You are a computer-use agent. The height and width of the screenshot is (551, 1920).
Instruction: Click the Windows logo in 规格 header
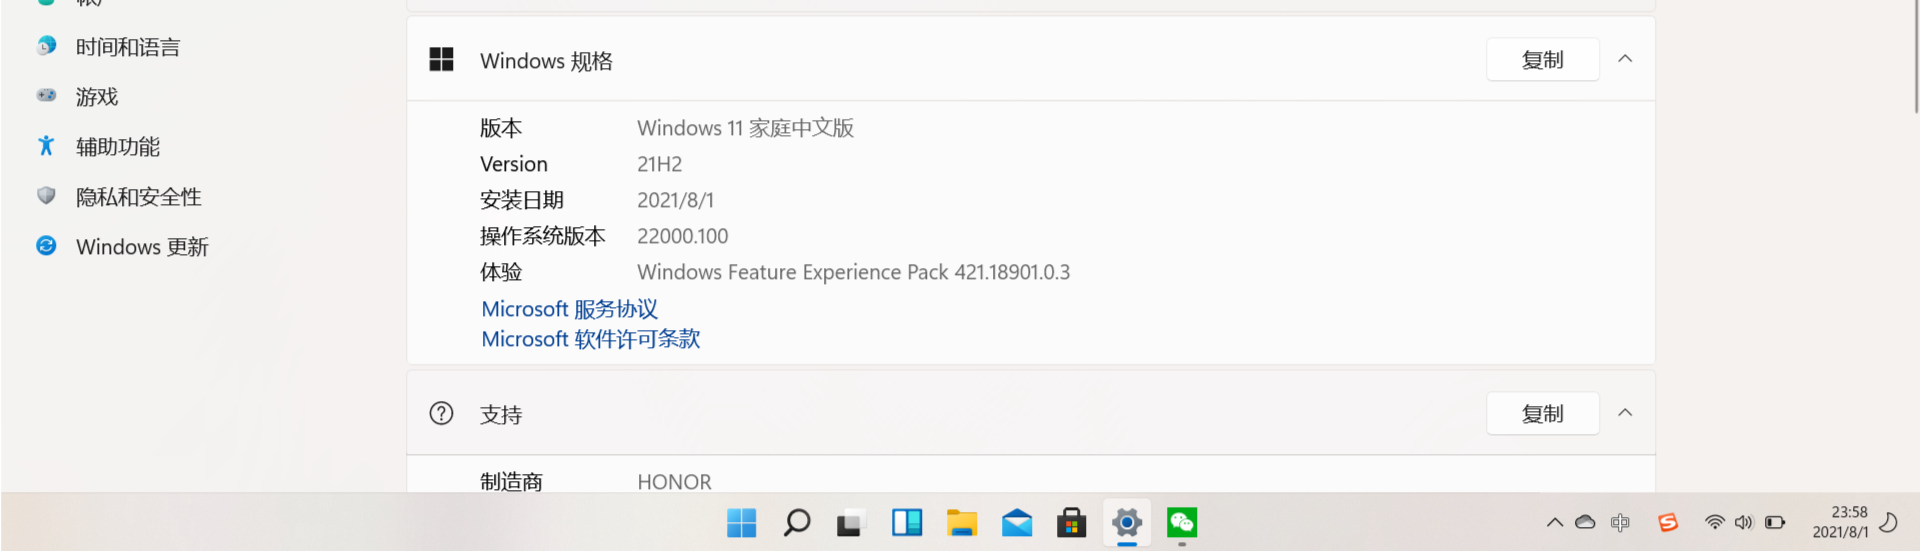(441, 60)
